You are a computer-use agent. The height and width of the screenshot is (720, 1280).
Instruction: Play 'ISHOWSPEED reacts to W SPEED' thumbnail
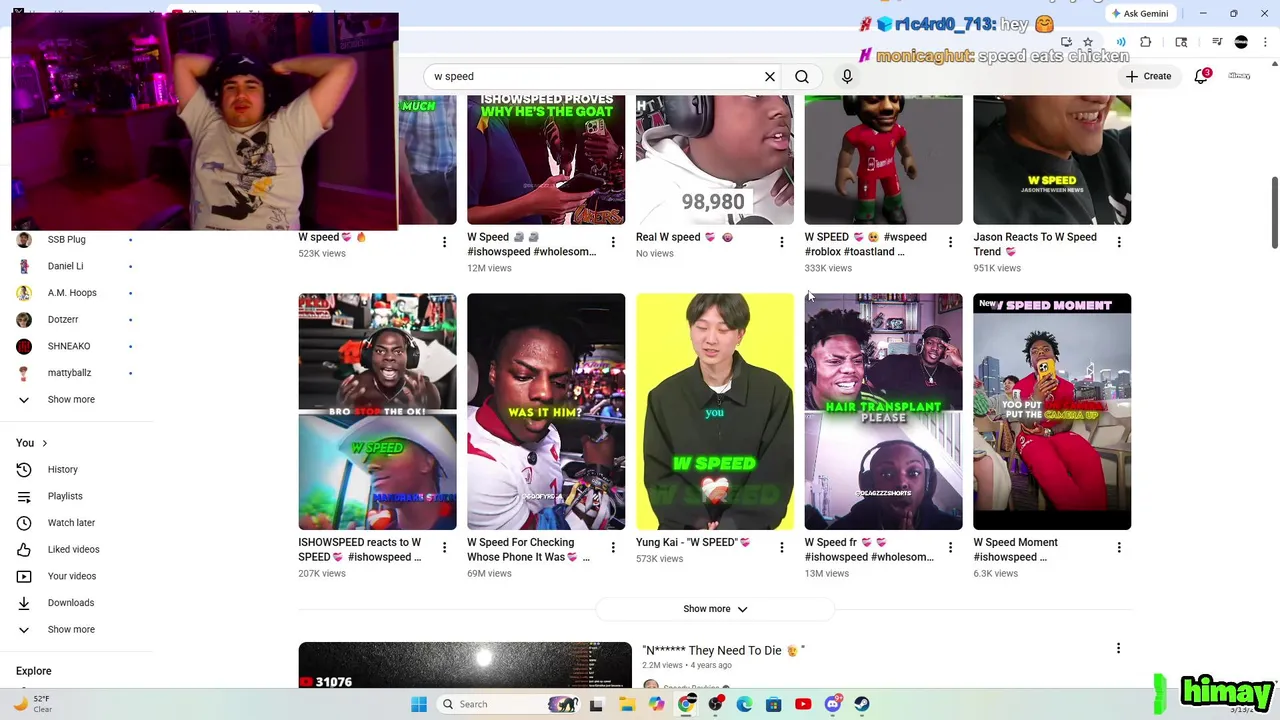(377, 411)
